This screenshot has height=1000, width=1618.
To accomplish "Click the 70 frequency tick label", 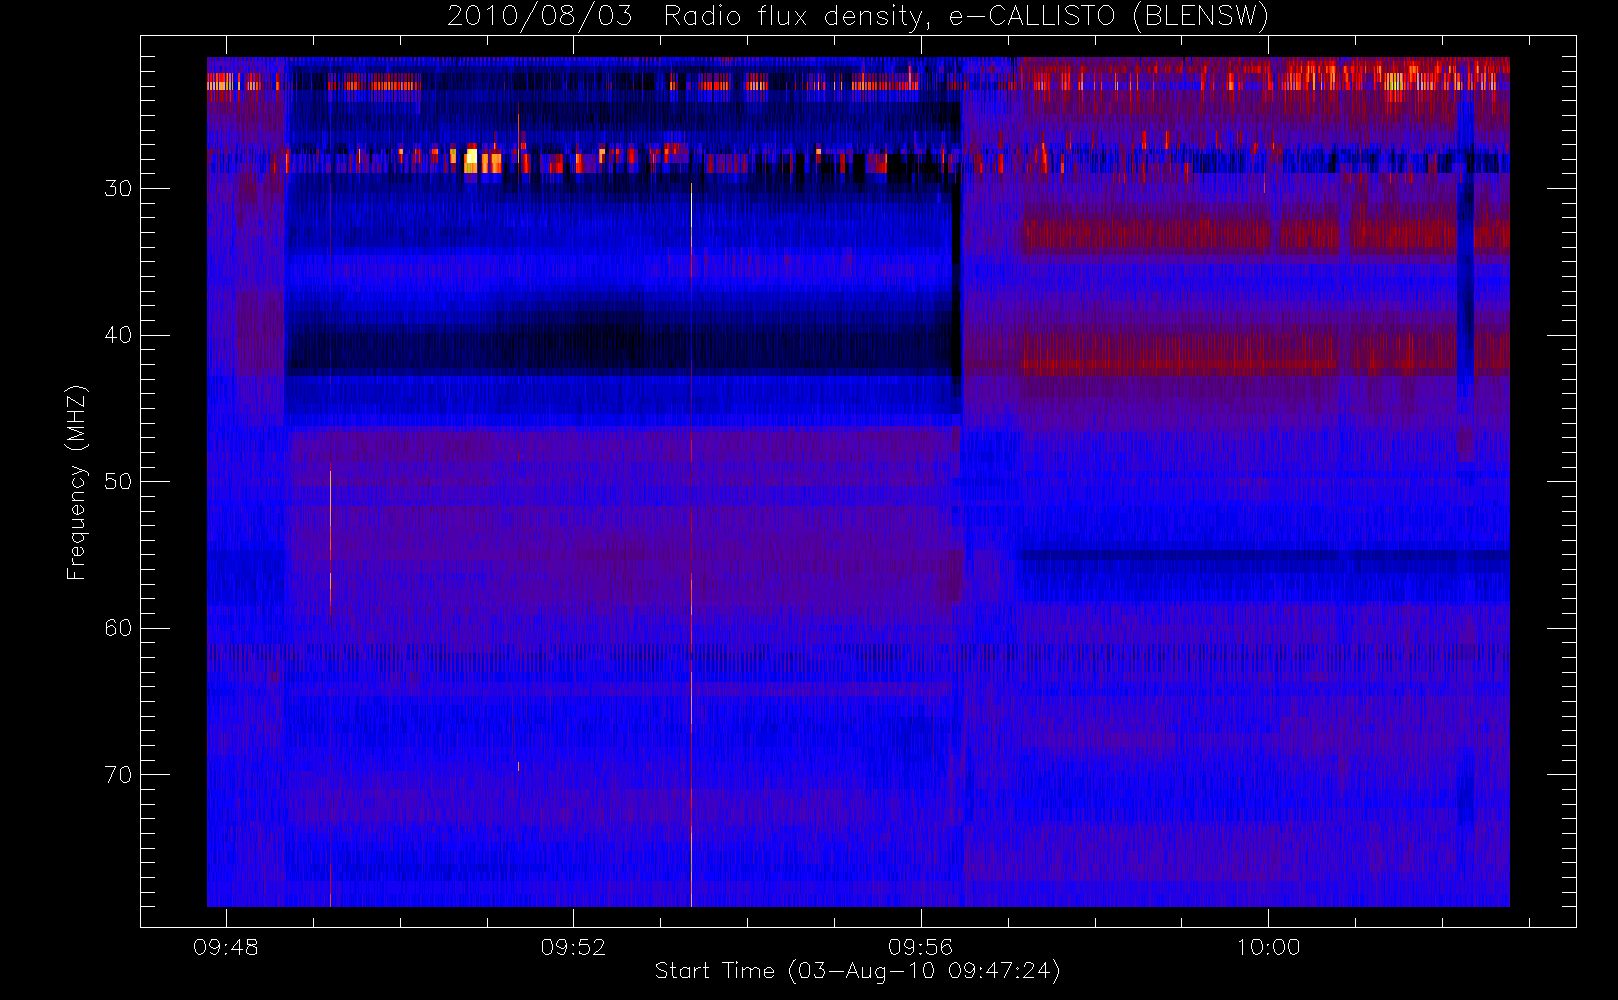I will [118, 775].
